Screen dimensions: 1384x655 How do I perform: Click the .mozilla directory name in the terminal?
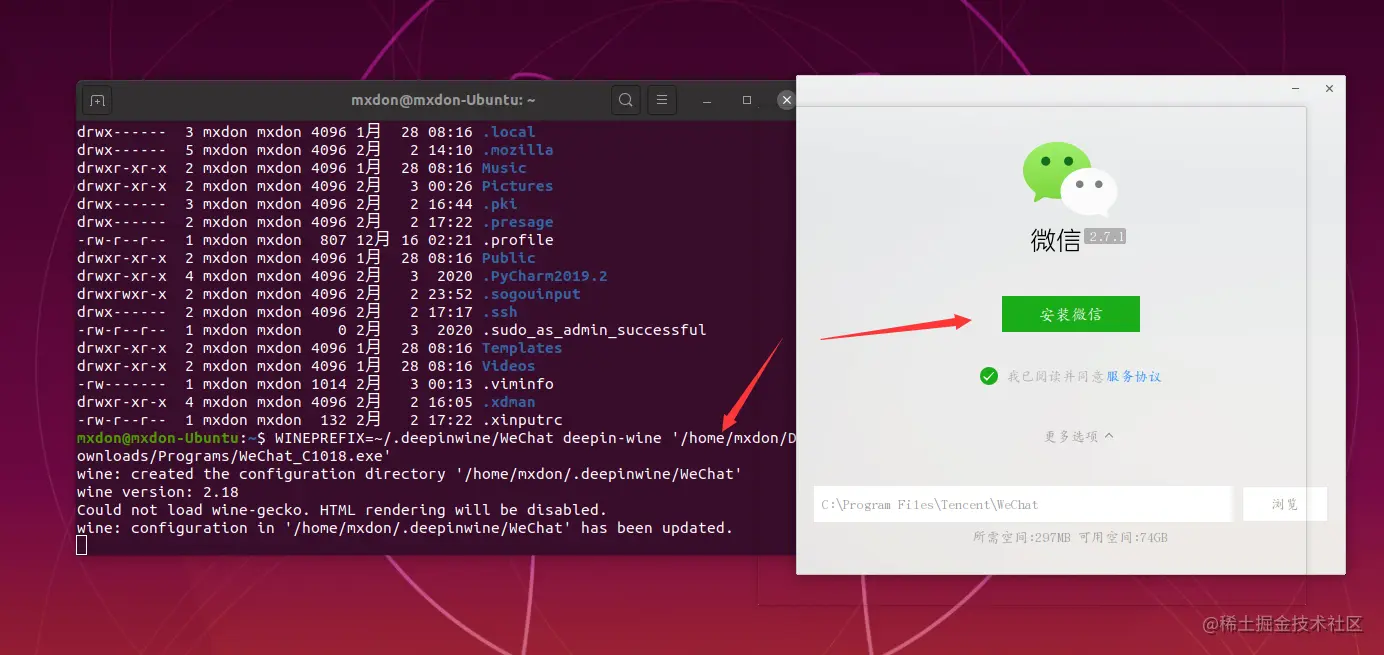pos(518,150)
